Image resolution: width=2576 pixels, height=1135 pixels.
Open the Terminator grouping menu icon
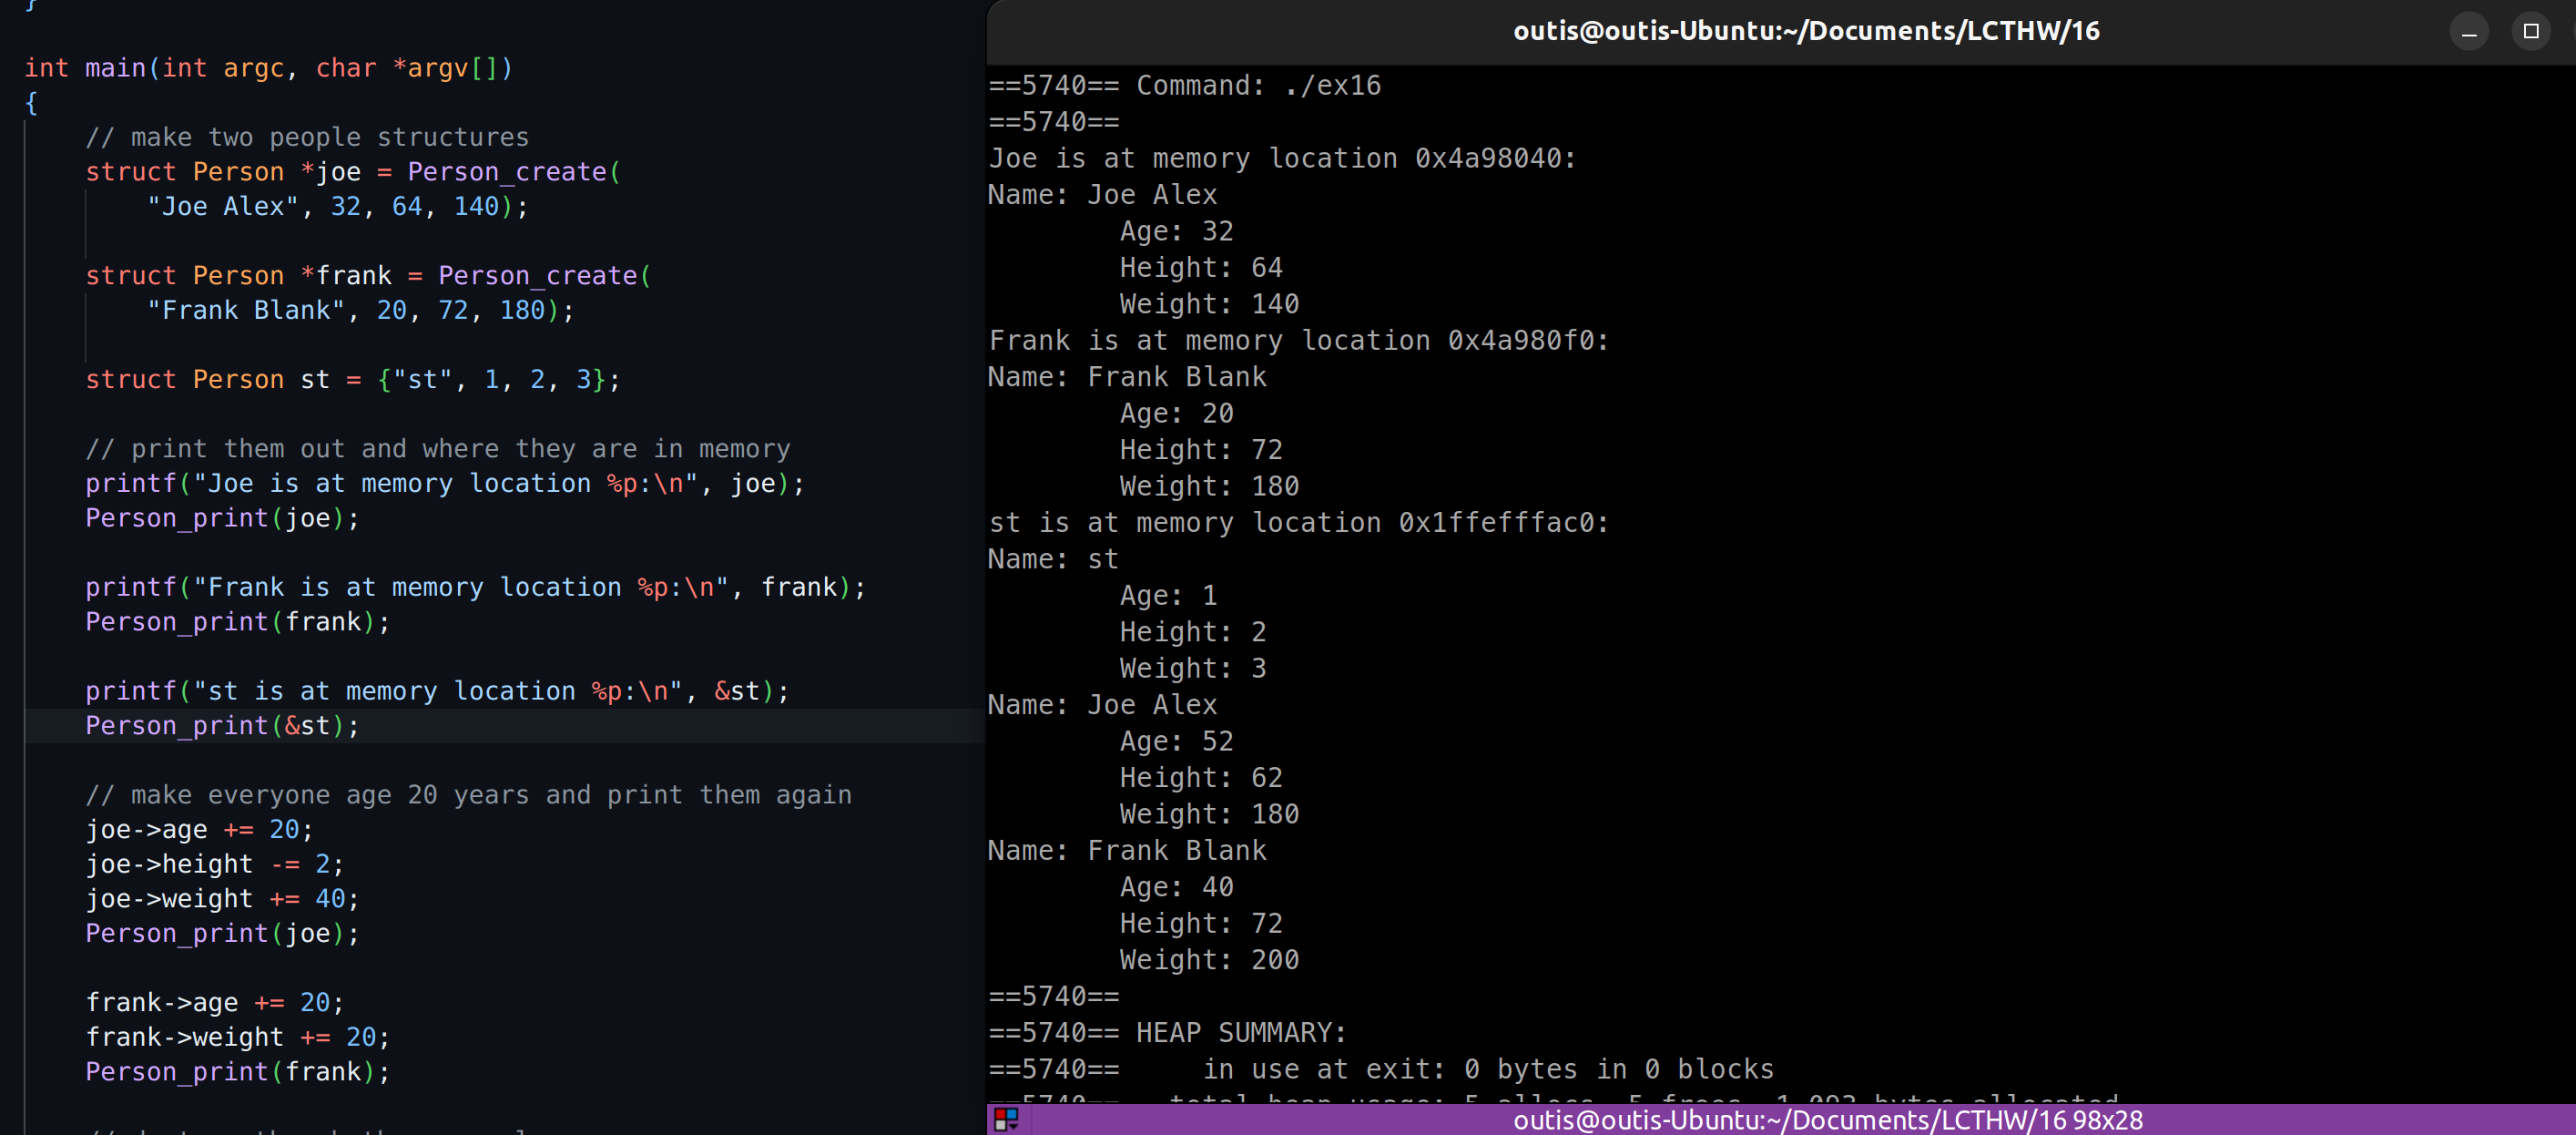click(x=1006, y=1119)
